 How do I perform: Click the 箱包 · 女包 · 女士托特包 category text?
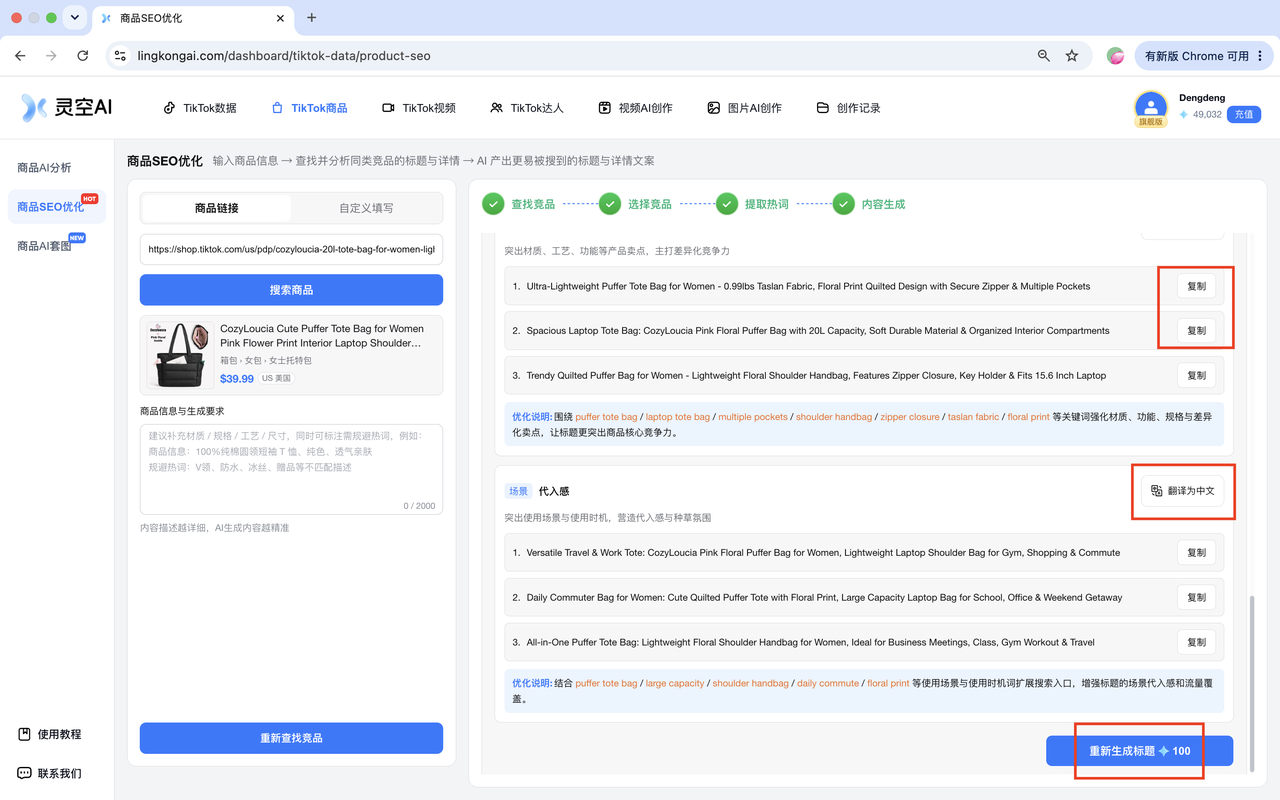[266, 360]
